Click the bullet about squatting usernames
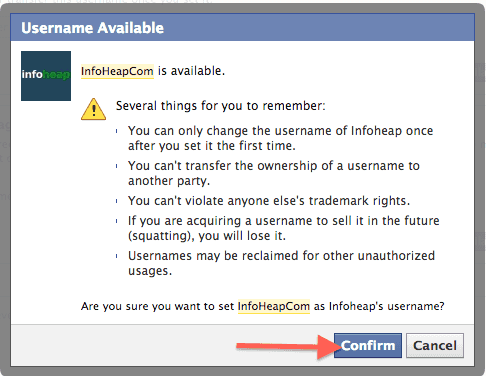Viewport: 486px width, 376px height. (x=284, y=228)
